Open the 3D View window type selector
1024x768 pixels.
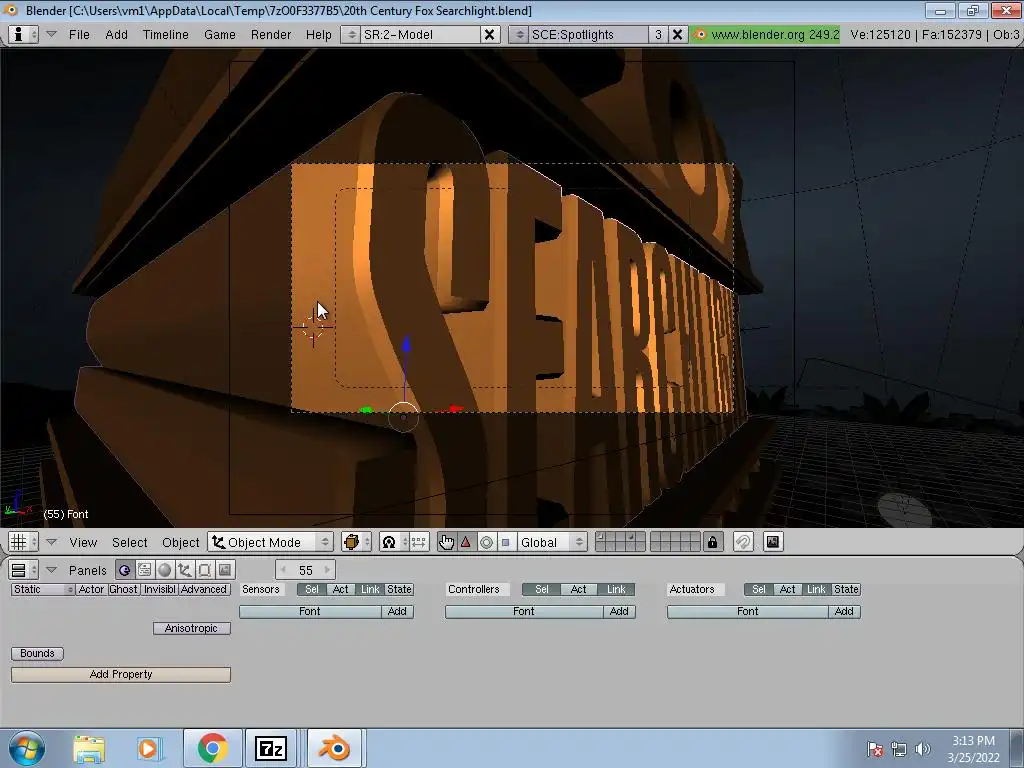pyautogui.click(x=24, y=542)
